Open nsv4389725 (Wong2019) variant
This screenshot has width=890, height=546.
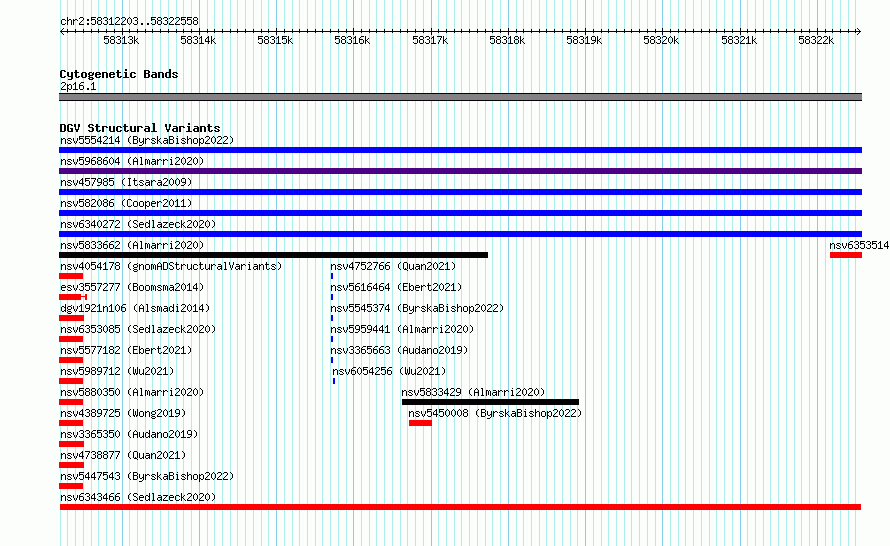pos(123,413)
